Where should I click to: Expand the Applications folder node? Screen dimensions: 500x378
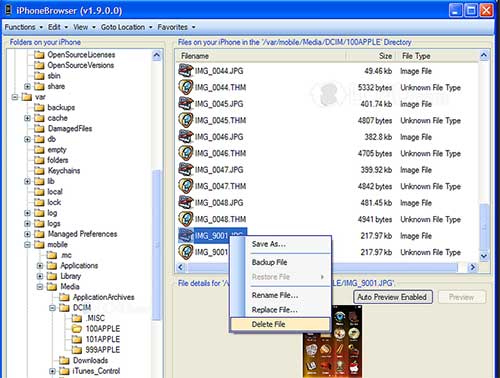coord(40,266)
